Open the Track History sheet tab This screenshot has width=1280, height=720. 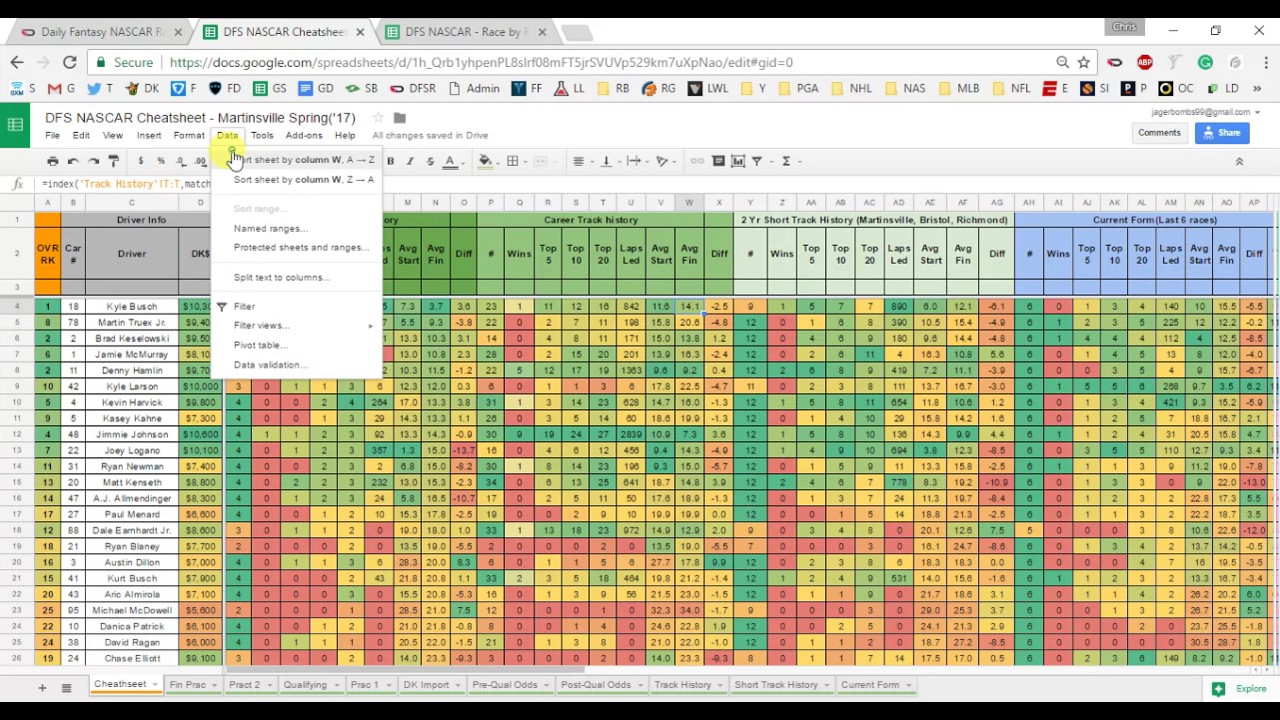pos(682,685)
